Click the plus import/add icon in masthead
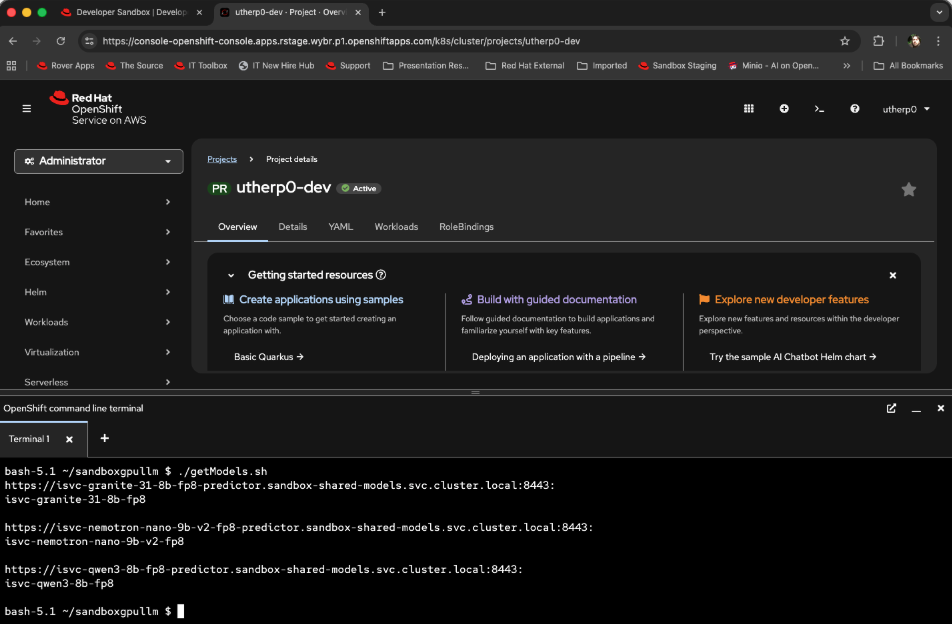This screenshot has height=624, width=952. (x=784, y=108)
